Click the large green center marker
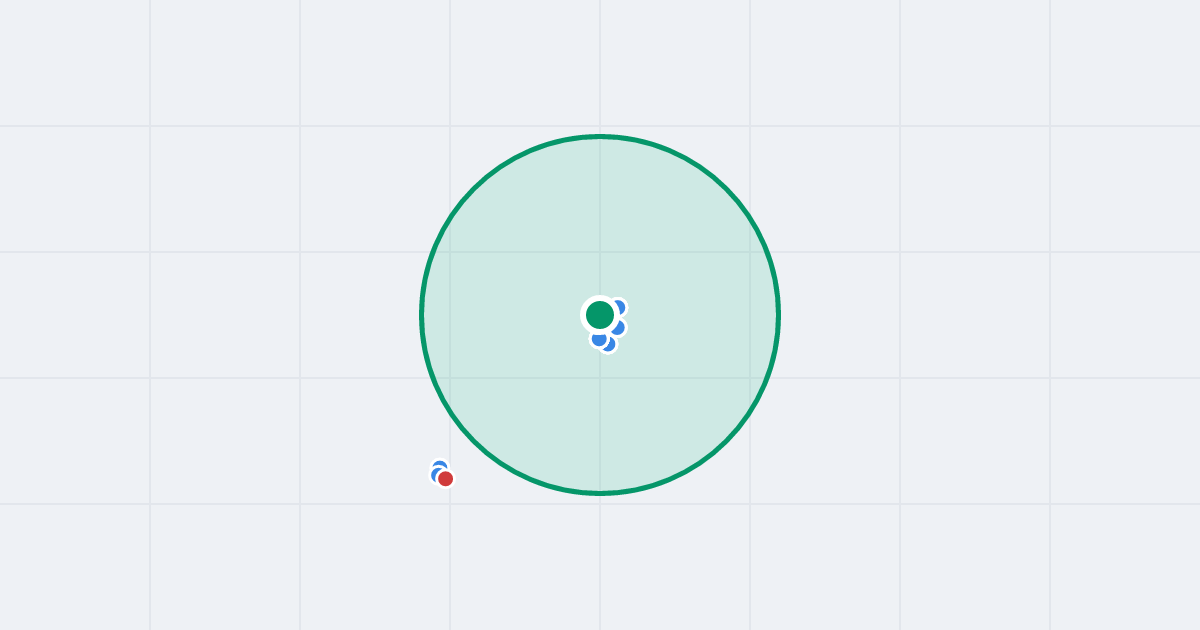Screen dimensions: 1200x630 point(600,315)
